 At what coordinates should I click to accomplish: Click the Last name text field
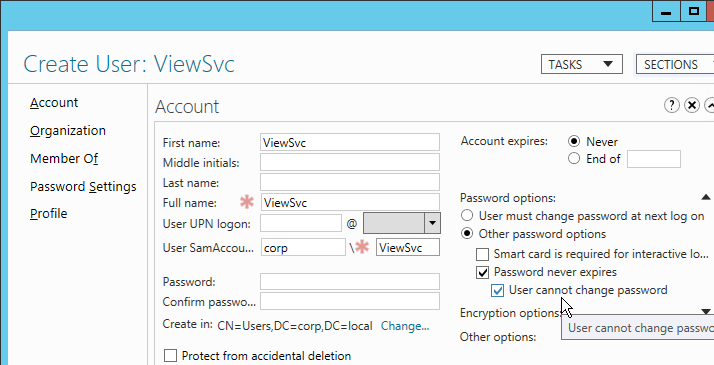[x=350, y=182]
